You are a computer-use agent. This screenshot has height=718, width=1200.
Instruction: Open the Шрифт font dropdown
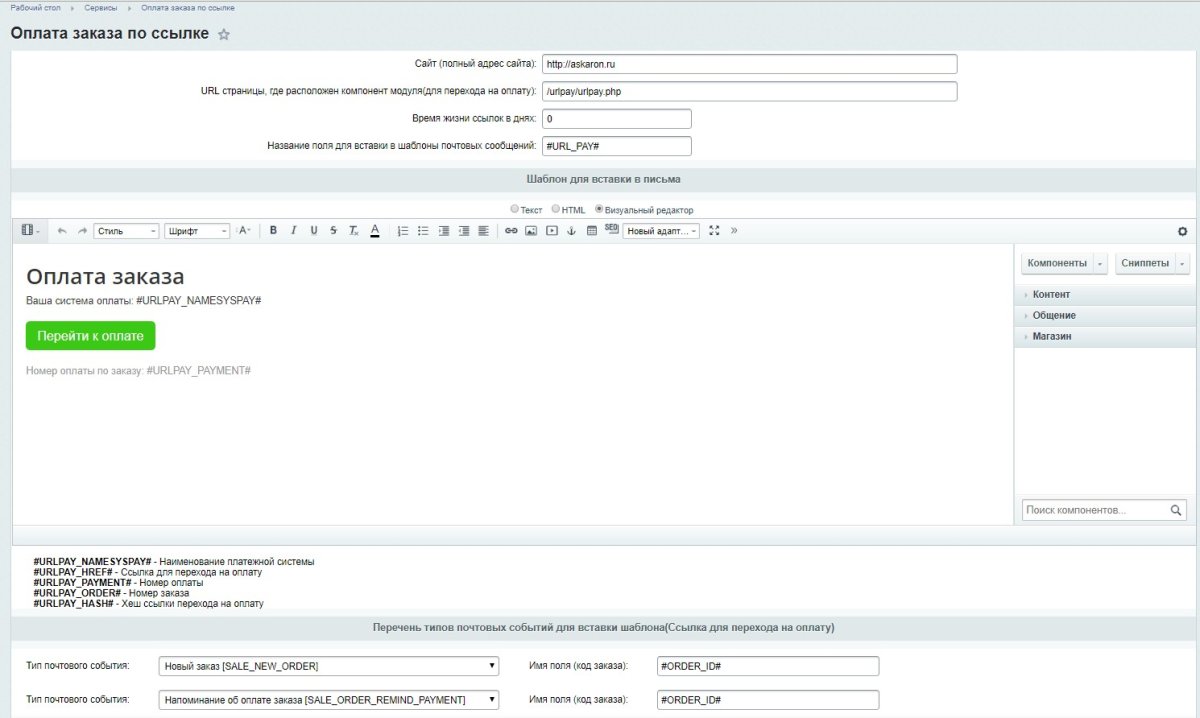tap(197, 231)
